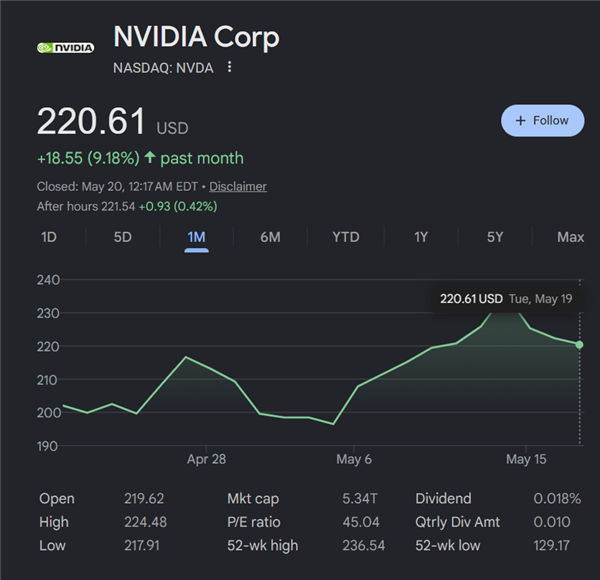600x580 pixels.
Task: Switch to the 1Y chart range
Action: [421, 237]
